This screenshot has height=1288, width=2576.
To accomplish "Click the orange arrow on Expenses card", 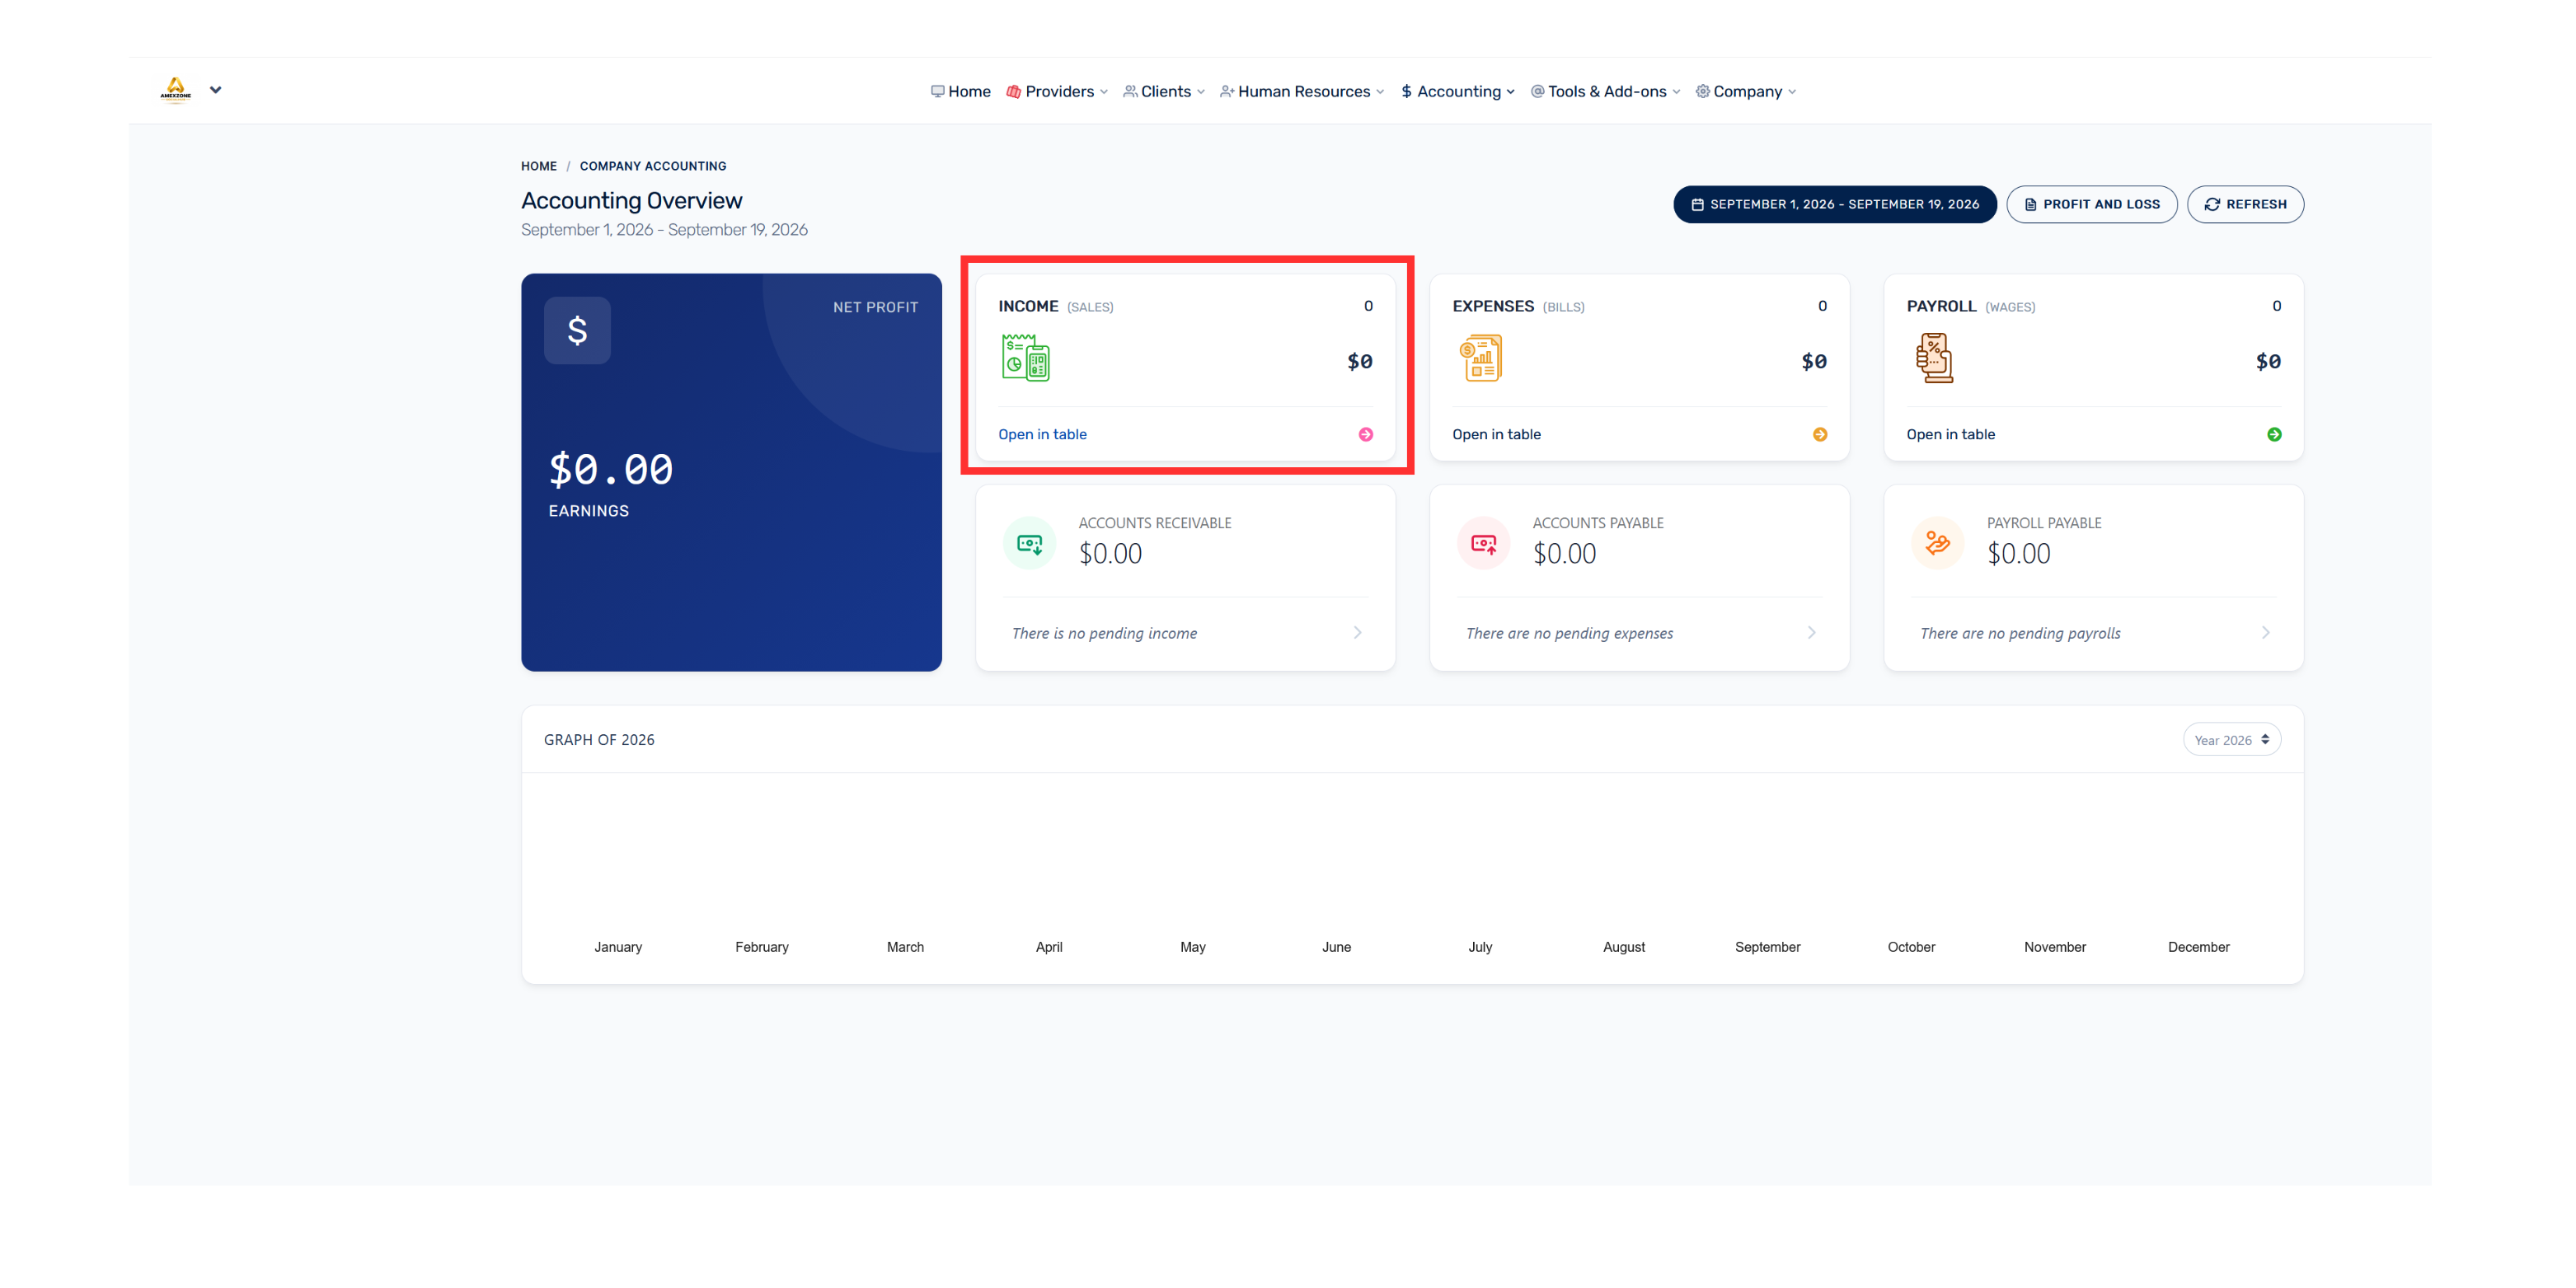I will click(x=1820, y=434).
